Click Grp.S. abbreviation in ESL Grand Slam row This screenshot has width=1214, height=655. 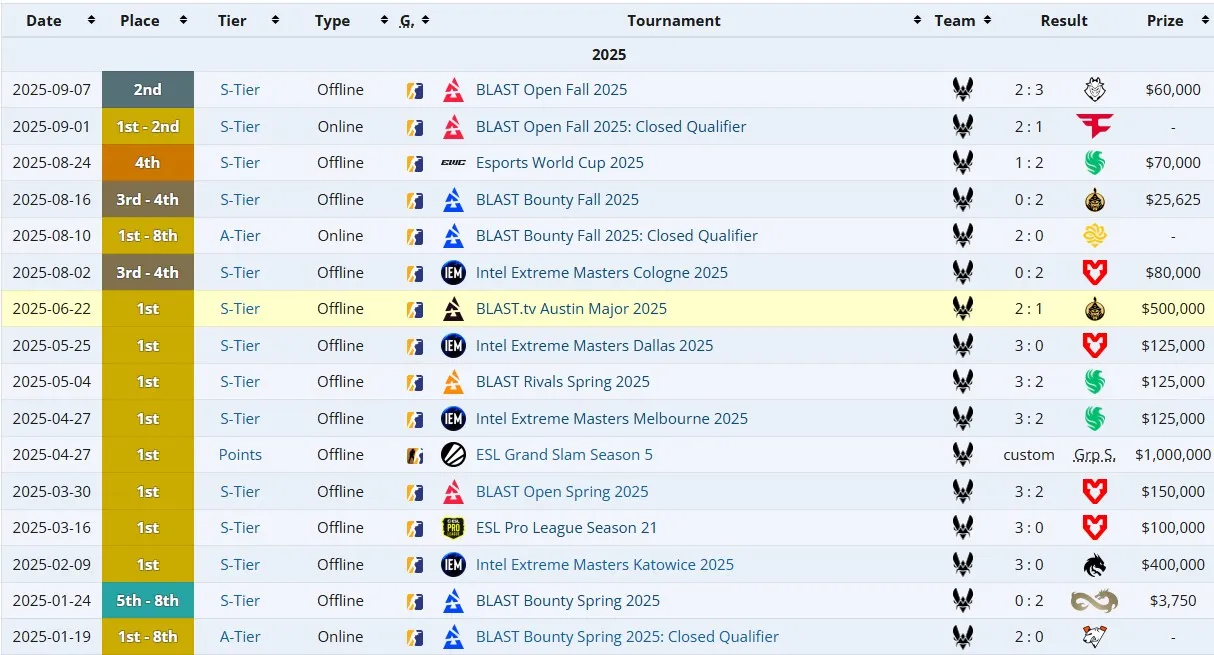tap(1095, 456)
